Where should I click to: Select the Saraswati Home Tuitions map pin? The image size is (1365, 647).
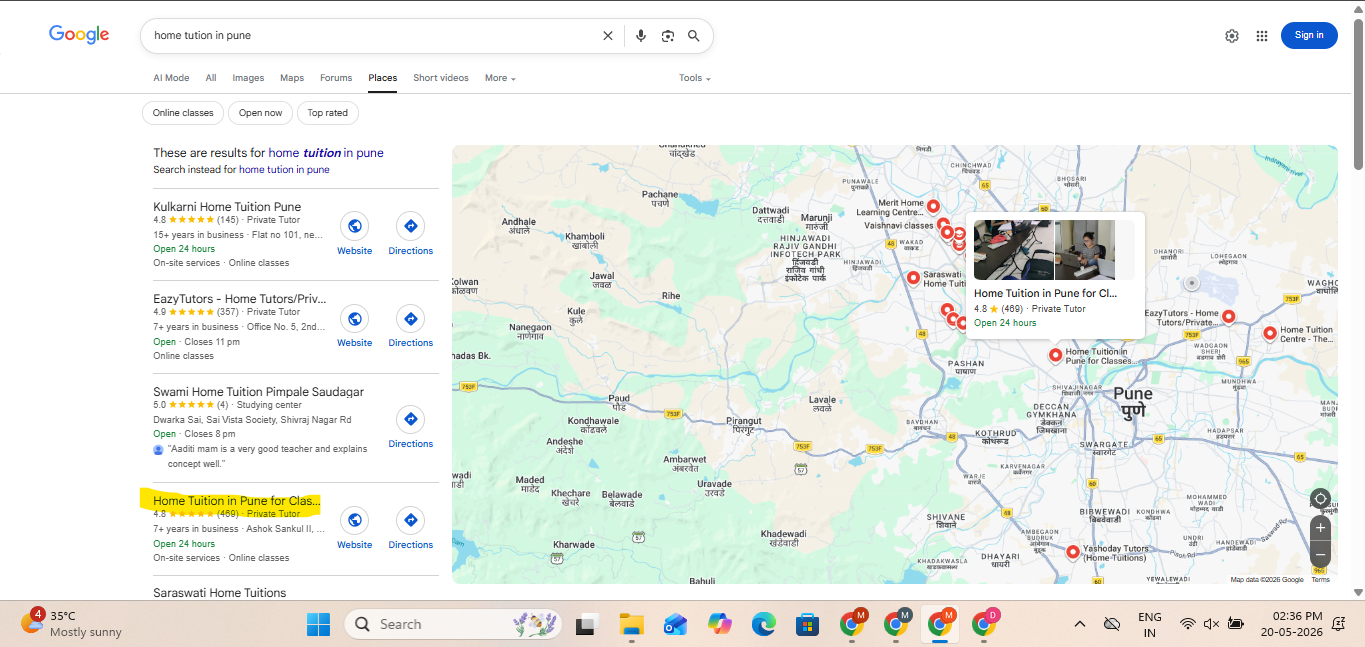pyautogui.click(x=913, y=278)
